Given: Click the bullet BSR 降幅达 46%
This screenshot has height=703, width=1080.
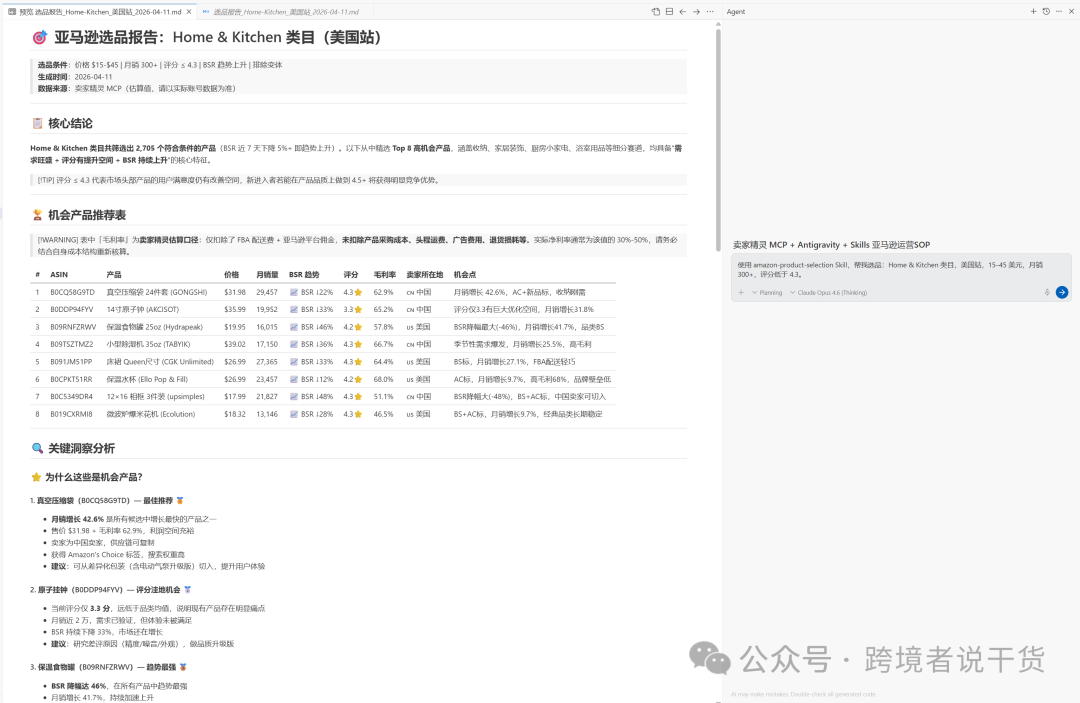Looking at the screenshot, I should point(119,686).
